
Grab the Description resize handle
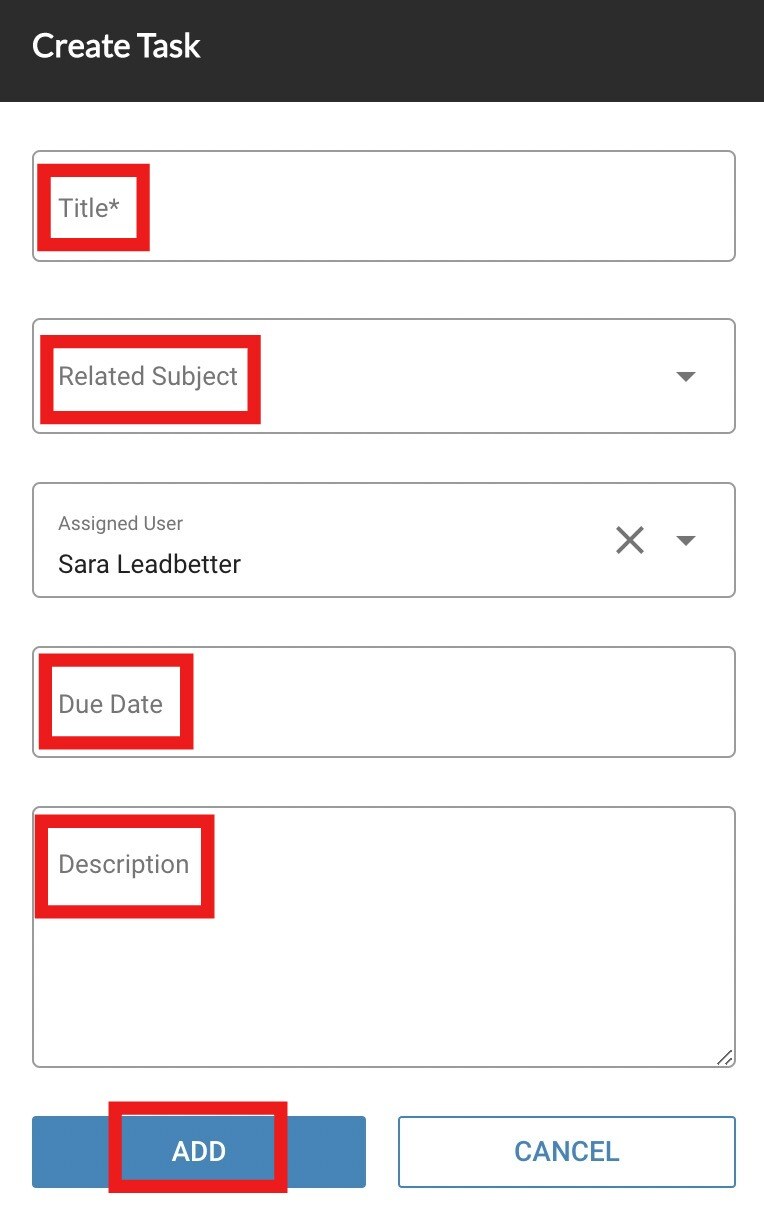coord(725,1057)
